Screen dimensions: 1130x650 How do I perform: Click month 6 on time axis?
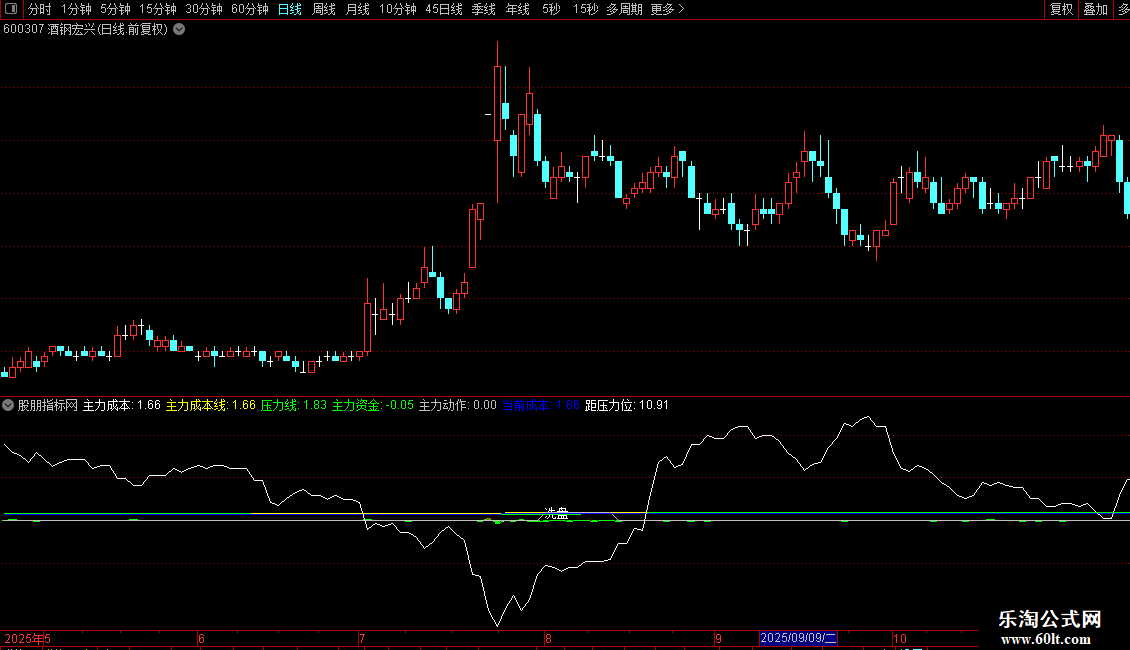201,638
